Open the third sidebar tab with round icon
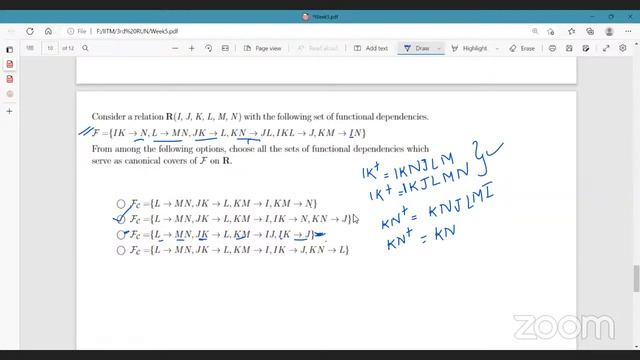This screenshot has width=640, height=360. click(x=10, y=94)
